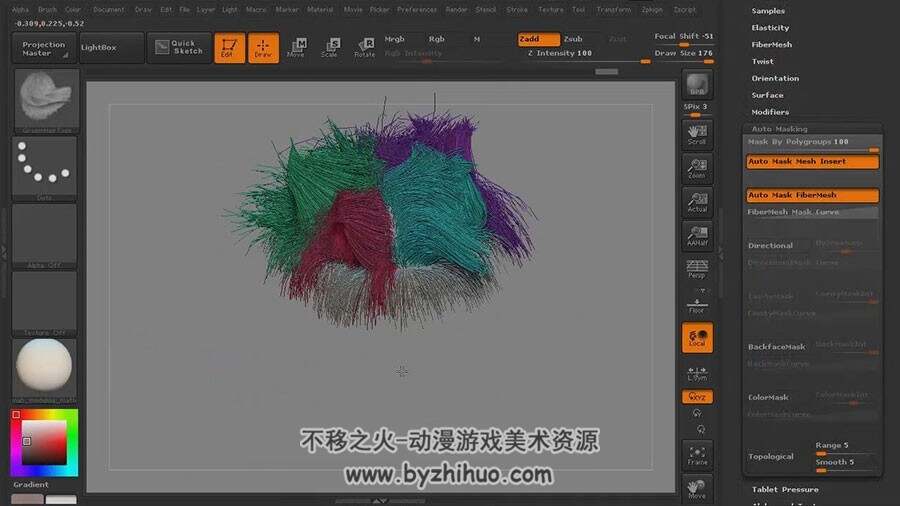Collapse the Auto Masking section

779,129
